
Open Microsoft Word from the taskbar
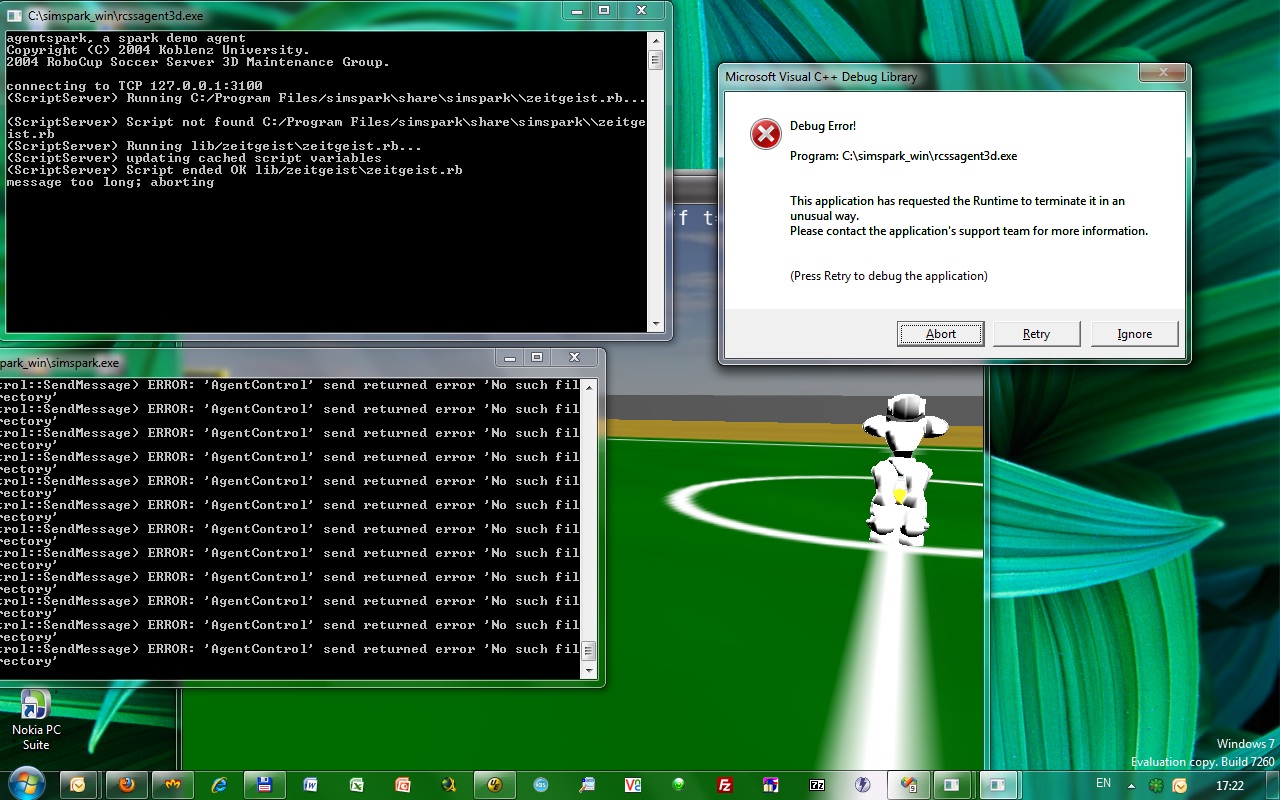(x=311, y=785)
